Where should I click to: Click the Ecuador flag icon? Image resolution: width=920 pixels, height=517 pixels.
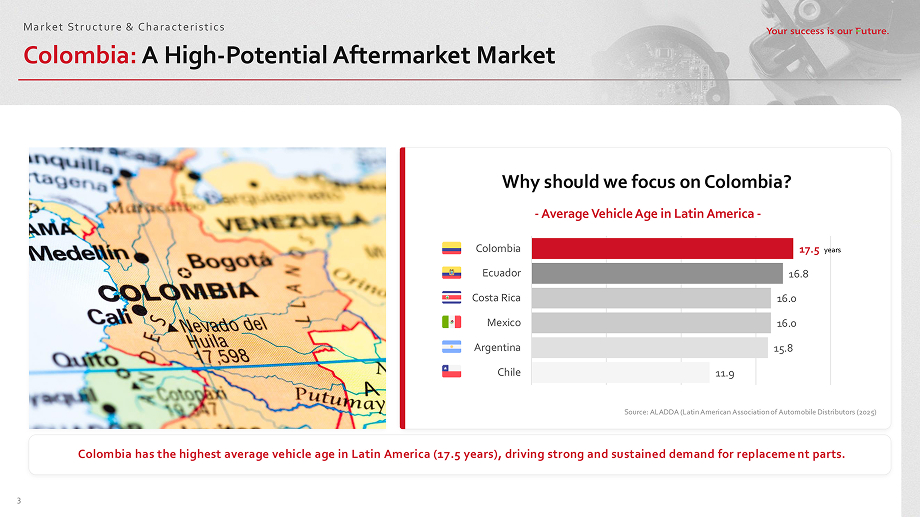point(451,273)
